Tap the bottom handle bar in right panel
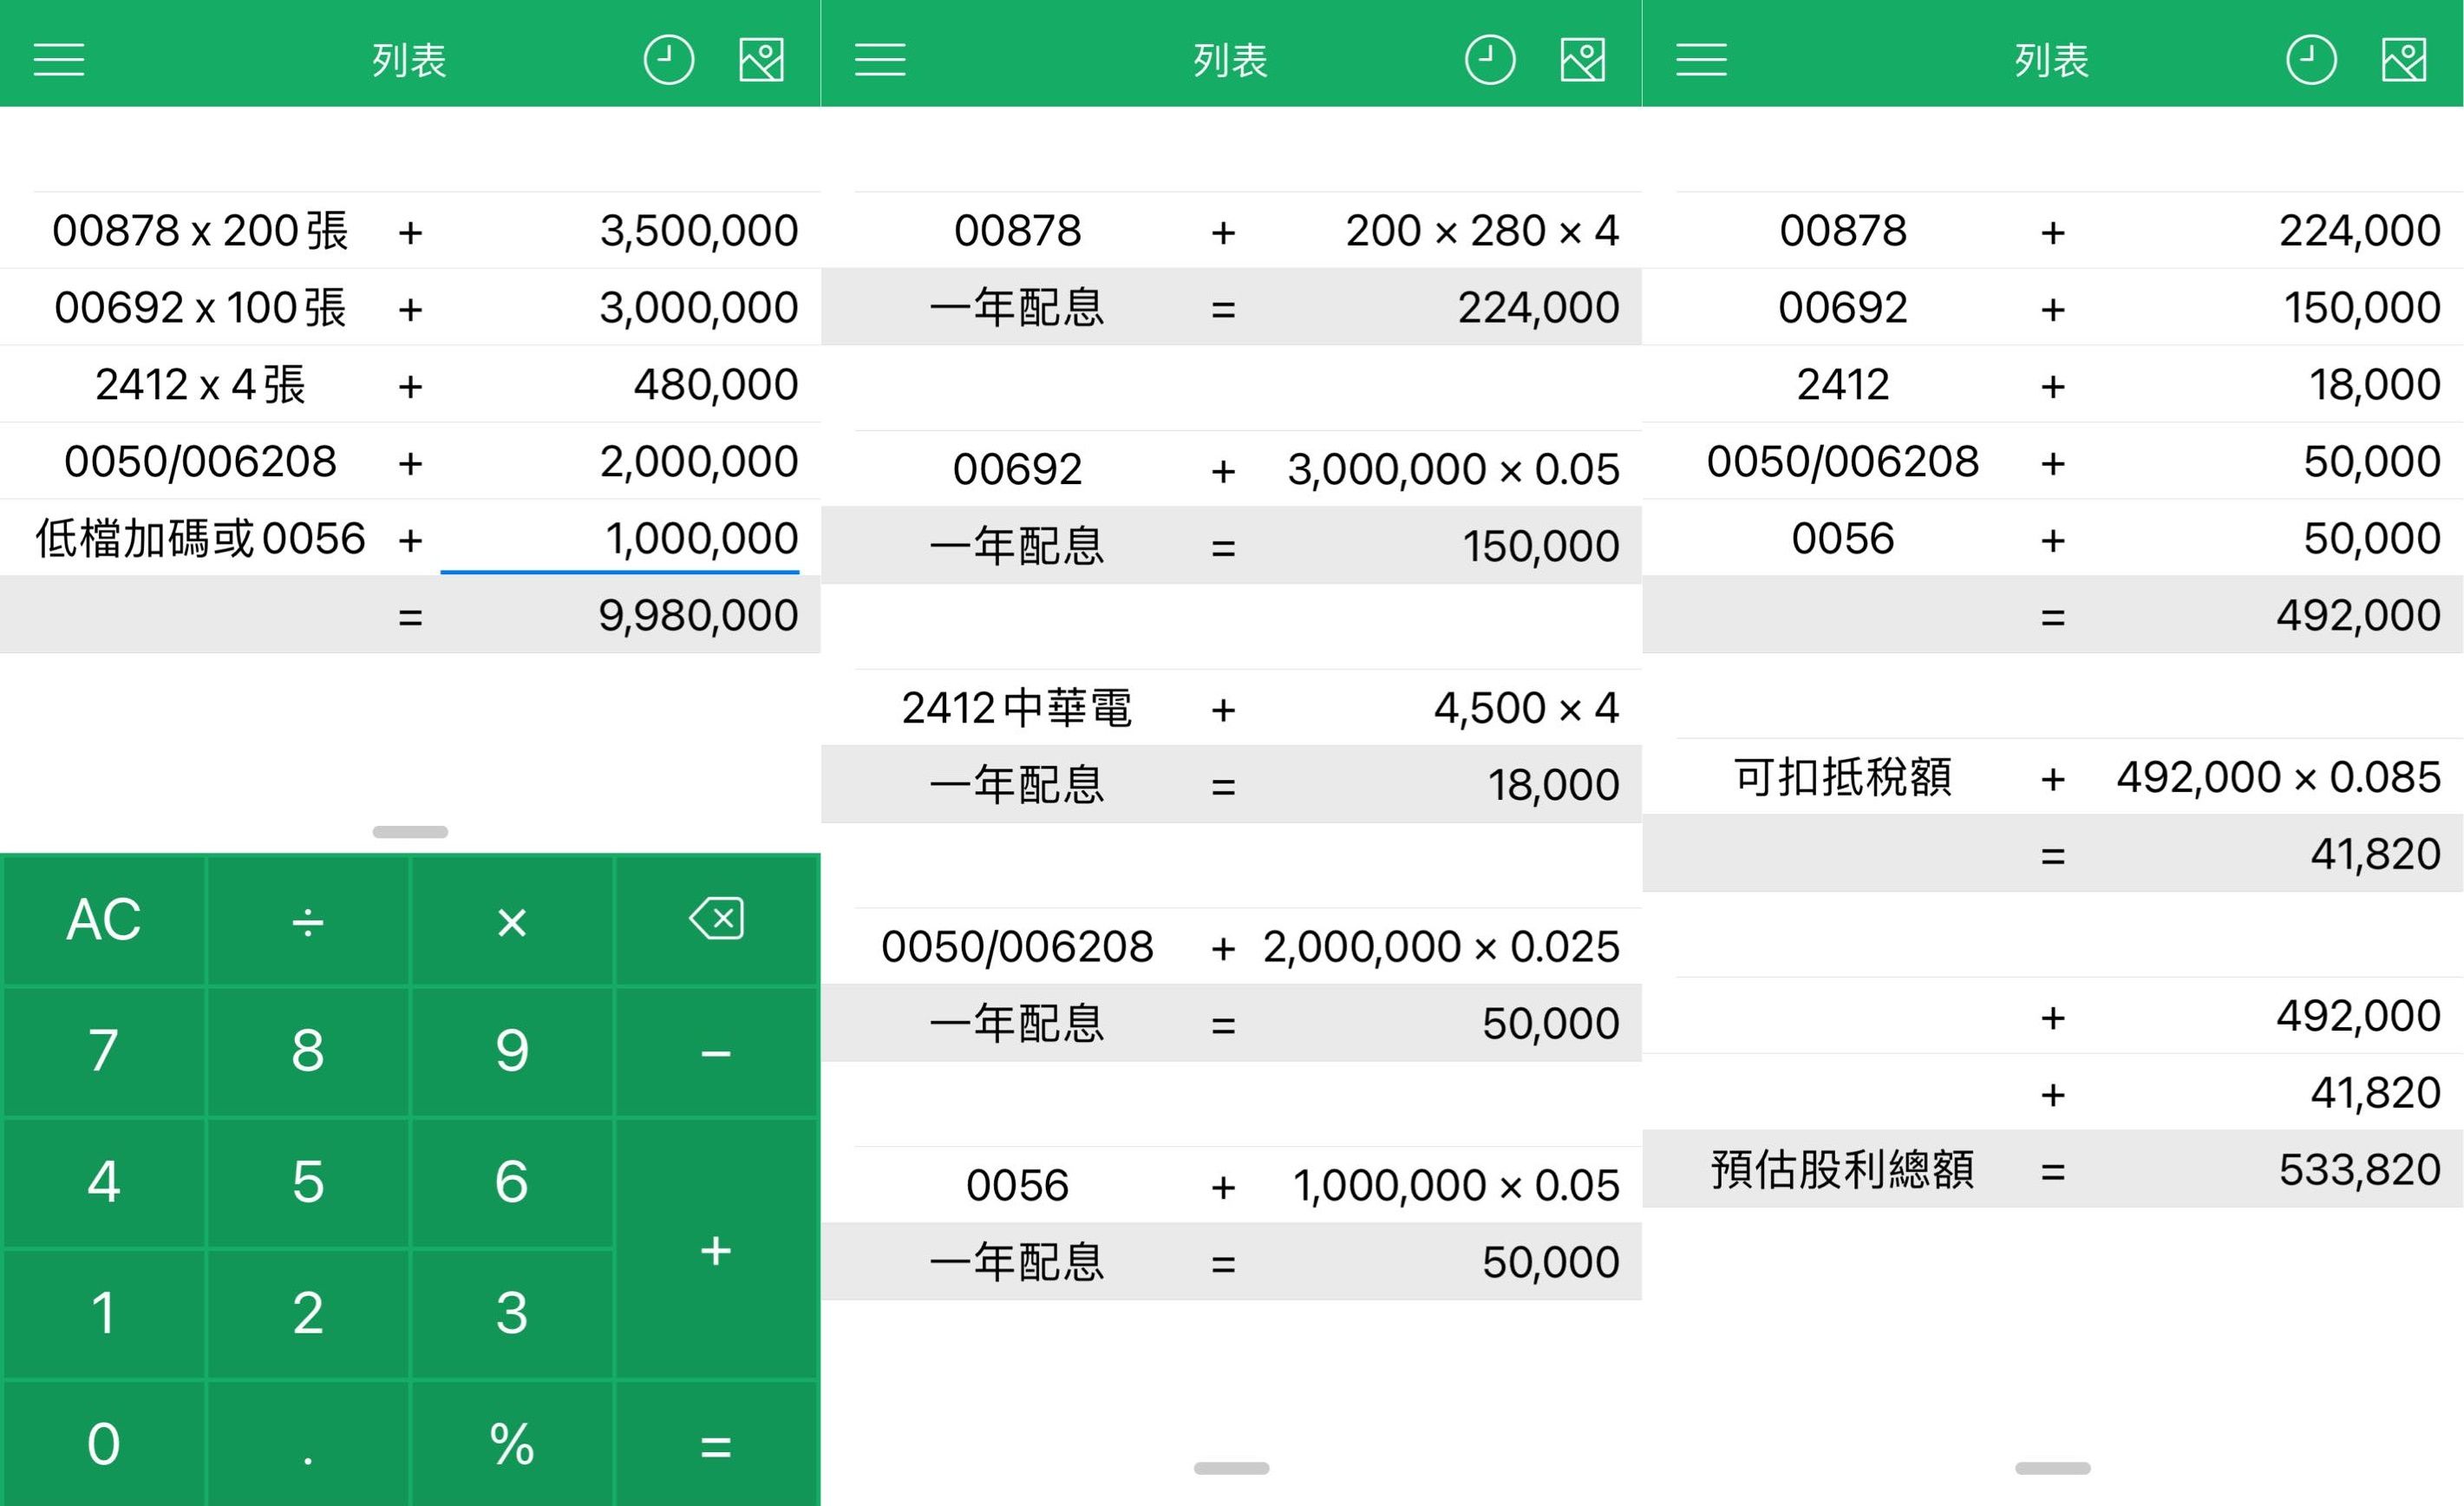Image resolution: width=2464 pixels, height=1506 pixels. click(x=2052, y=1468)
